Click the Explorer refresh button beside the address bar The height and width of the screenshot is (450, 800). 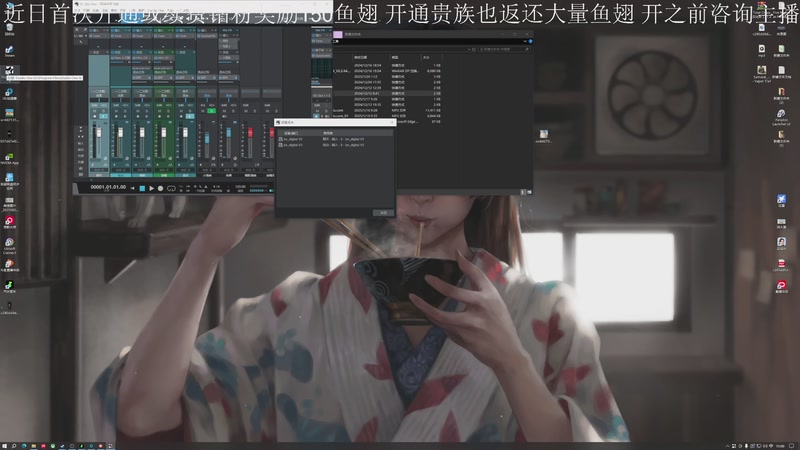point(473,49)
